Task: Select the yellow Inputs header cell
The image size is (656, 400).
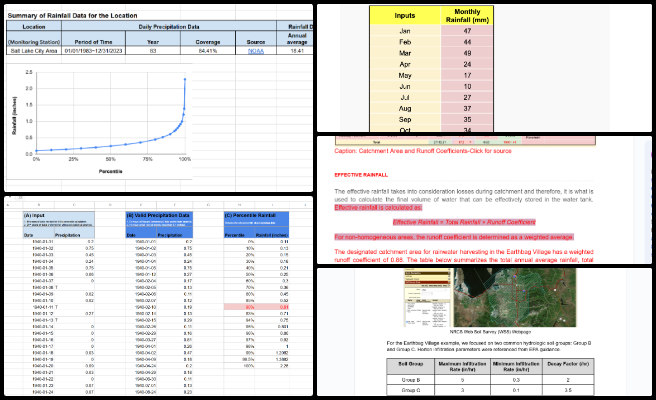Action: pos(405,15)
